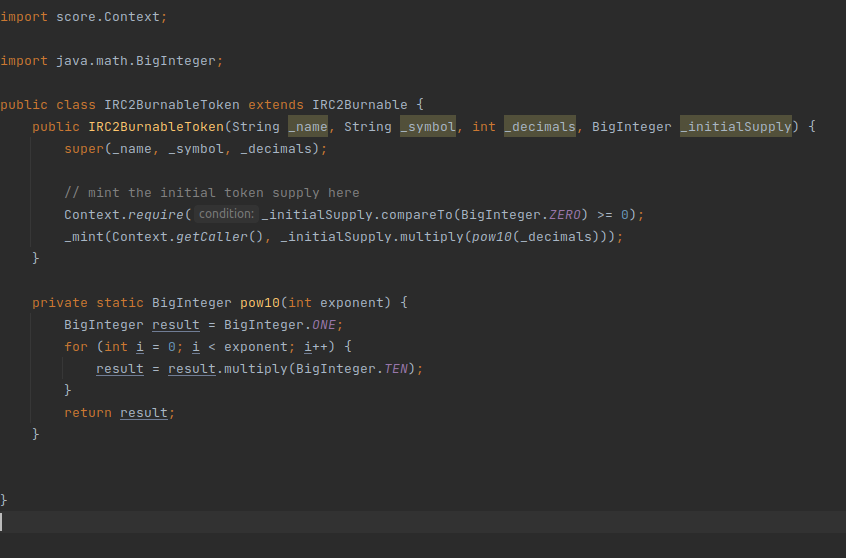Click the _name parameter in constructor signature
Image resolution: width=846 pixels, height=558 pixels.
308,127
